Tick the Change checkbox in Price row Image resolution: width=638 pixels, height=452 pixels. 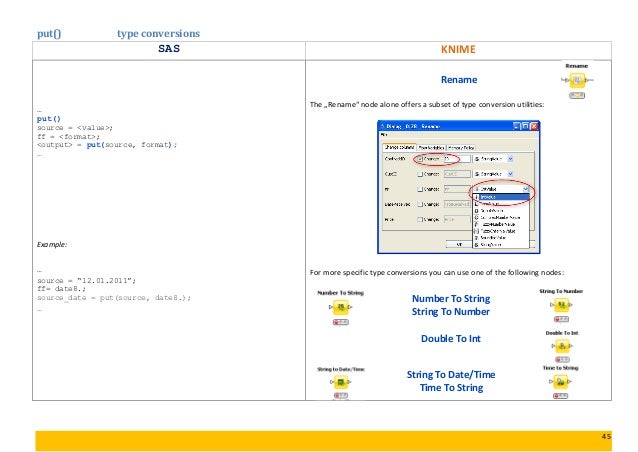tap(420, 219)
